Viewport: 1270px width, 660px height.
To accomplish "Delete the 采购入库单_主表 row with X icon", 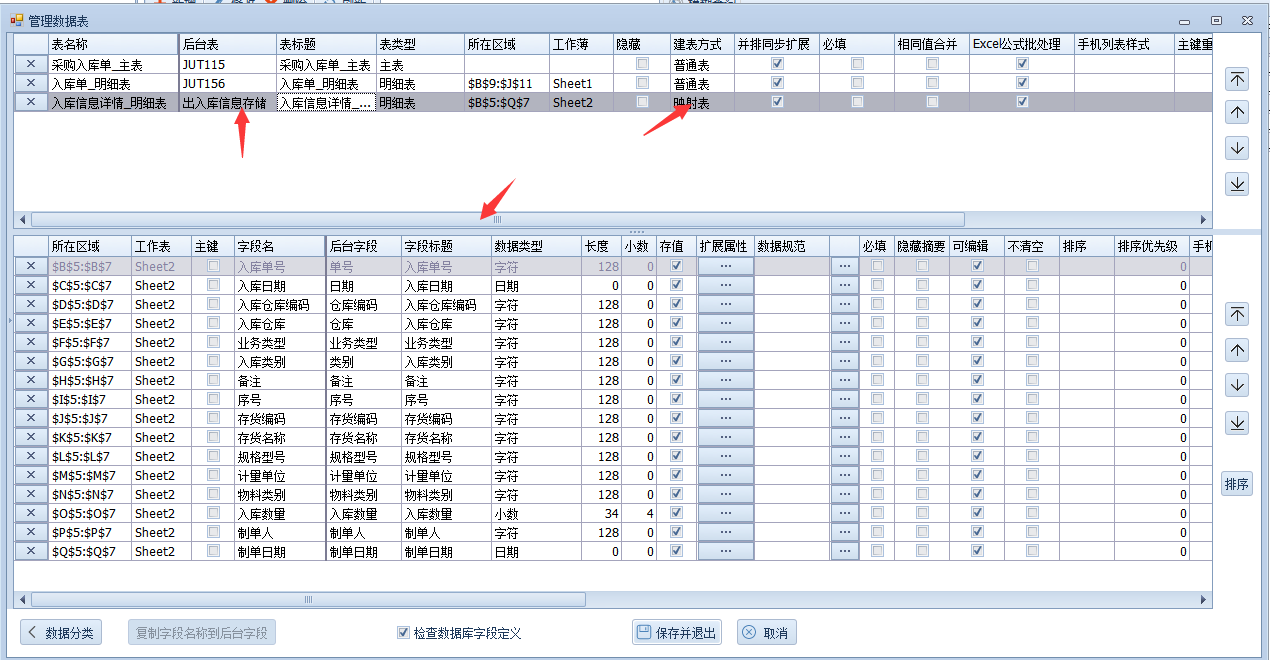I will click(30, 64).
